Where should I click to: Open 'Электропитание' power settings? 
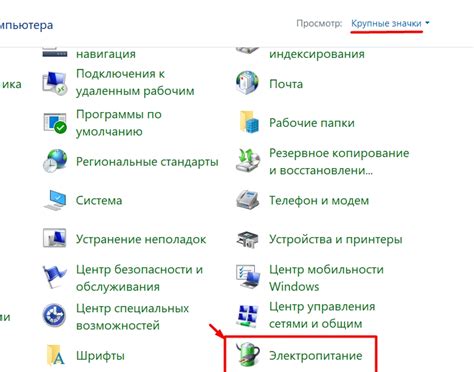tap(316, 356)
